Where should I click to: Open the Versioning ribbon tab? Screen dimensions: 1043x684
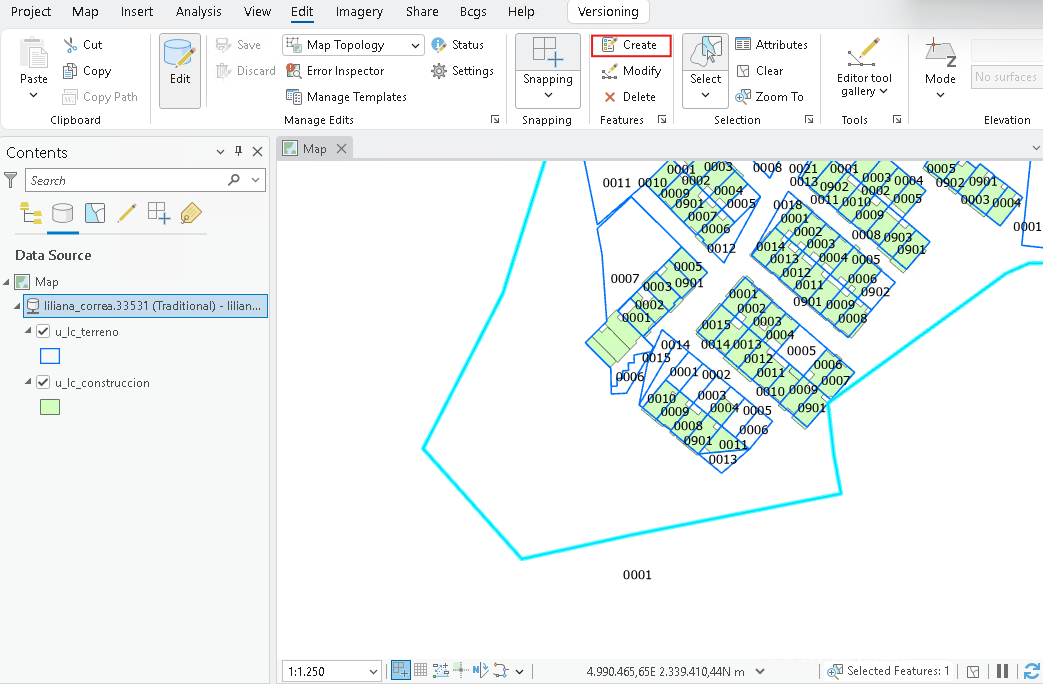coord(608,11)
